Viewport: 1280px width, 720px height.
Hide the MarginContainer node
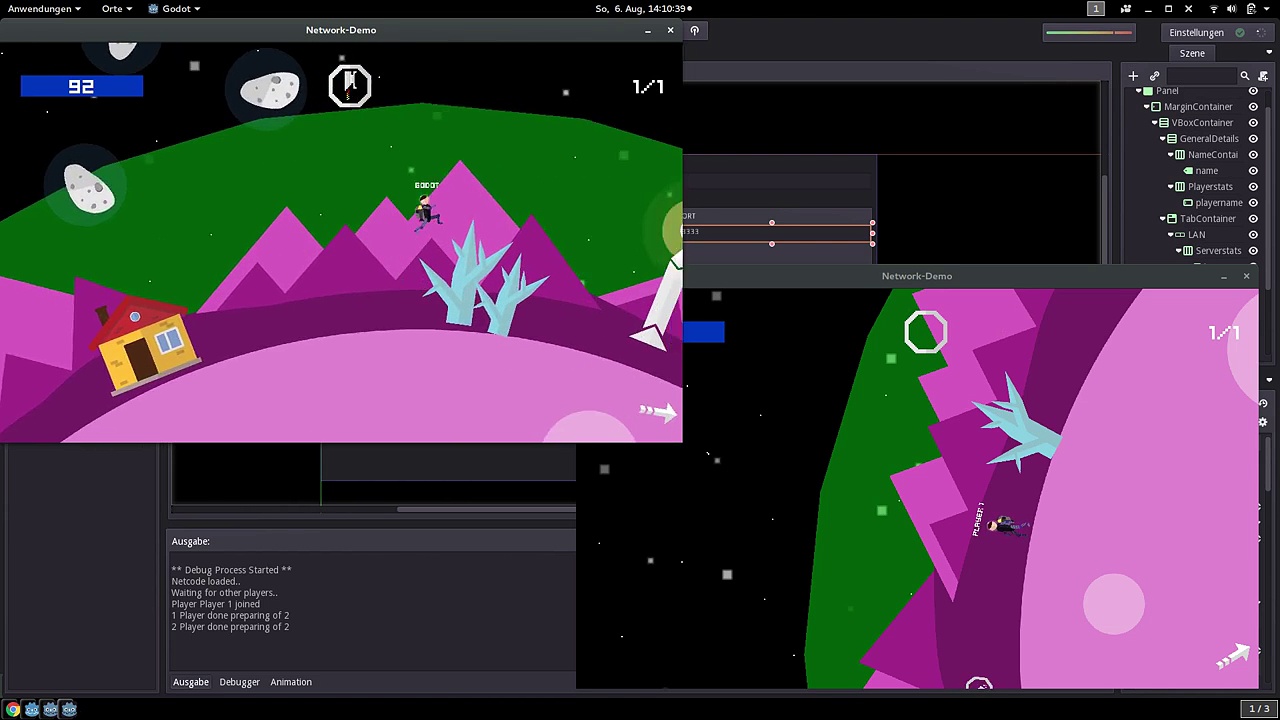[1253, 107]
